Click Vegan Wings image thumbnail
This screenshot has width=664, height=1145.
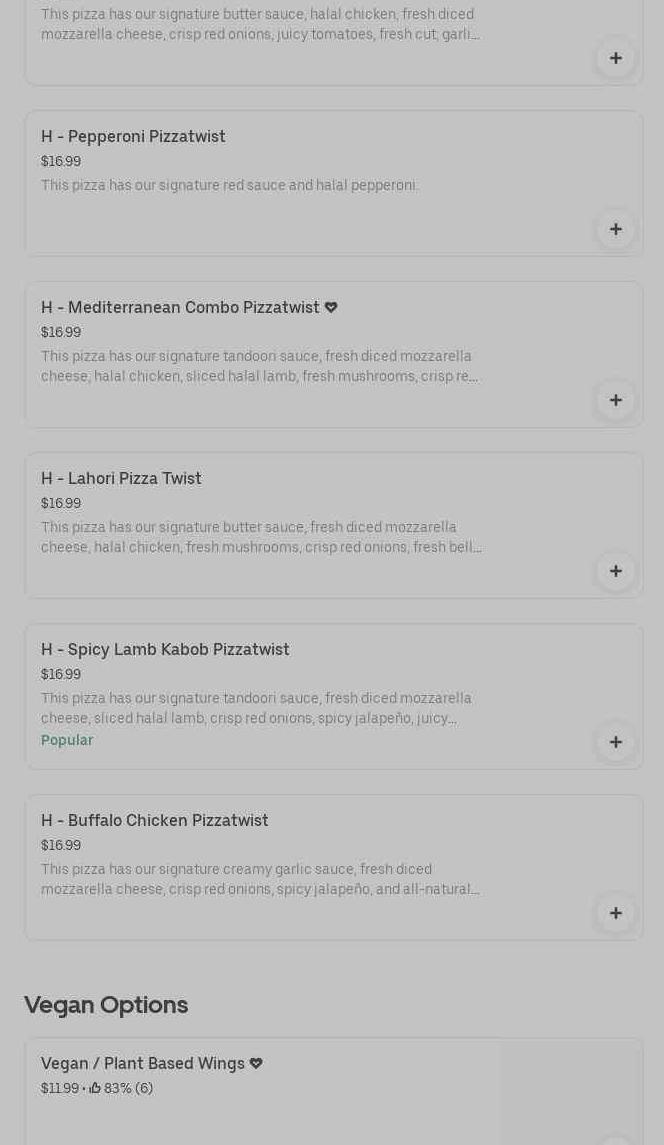(570, 1092)
